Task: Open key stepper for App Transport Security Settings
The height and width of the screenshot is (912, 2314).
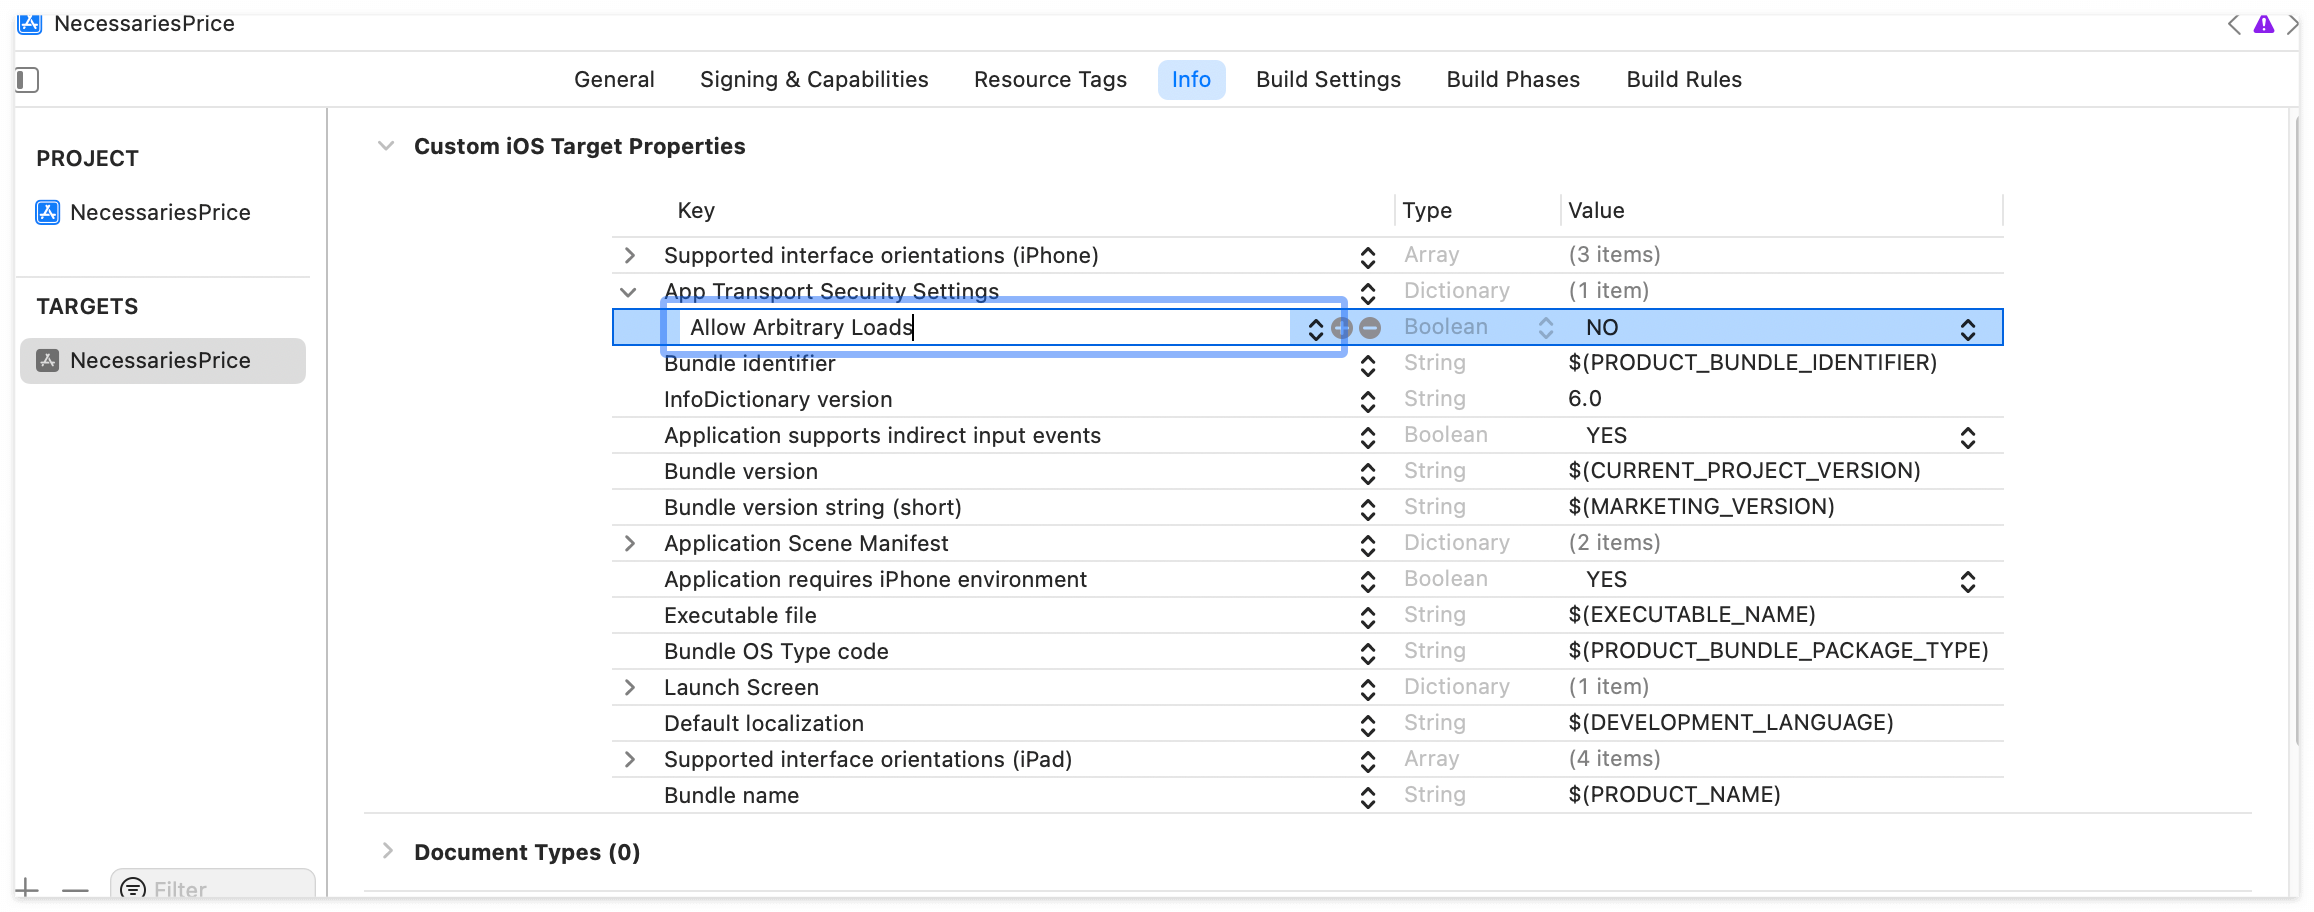Action: (1368, 293)
